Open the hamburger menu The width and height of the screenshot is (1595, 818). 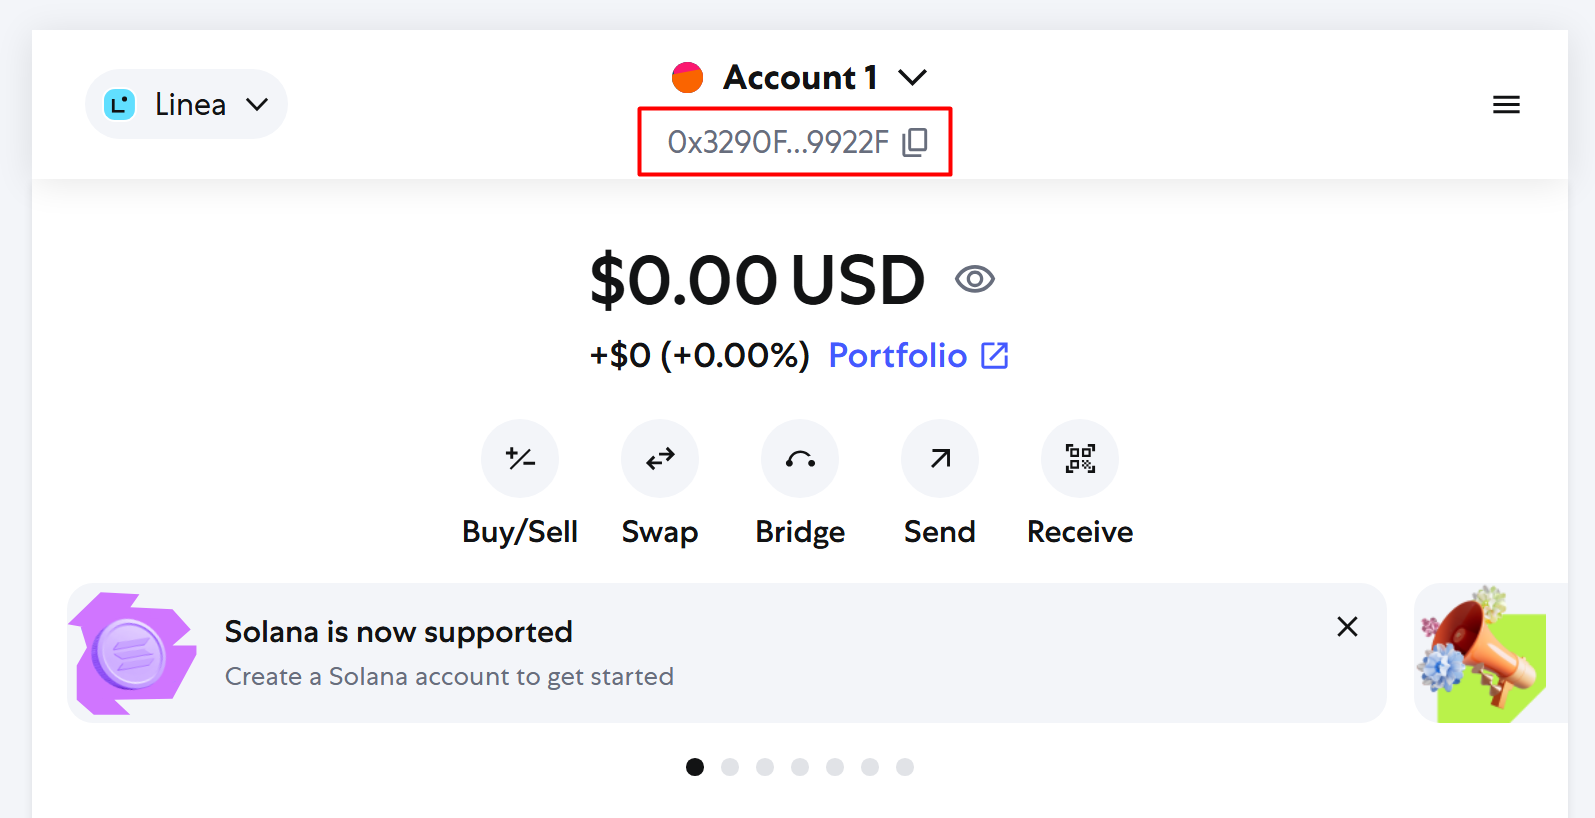pos(1506,104)
